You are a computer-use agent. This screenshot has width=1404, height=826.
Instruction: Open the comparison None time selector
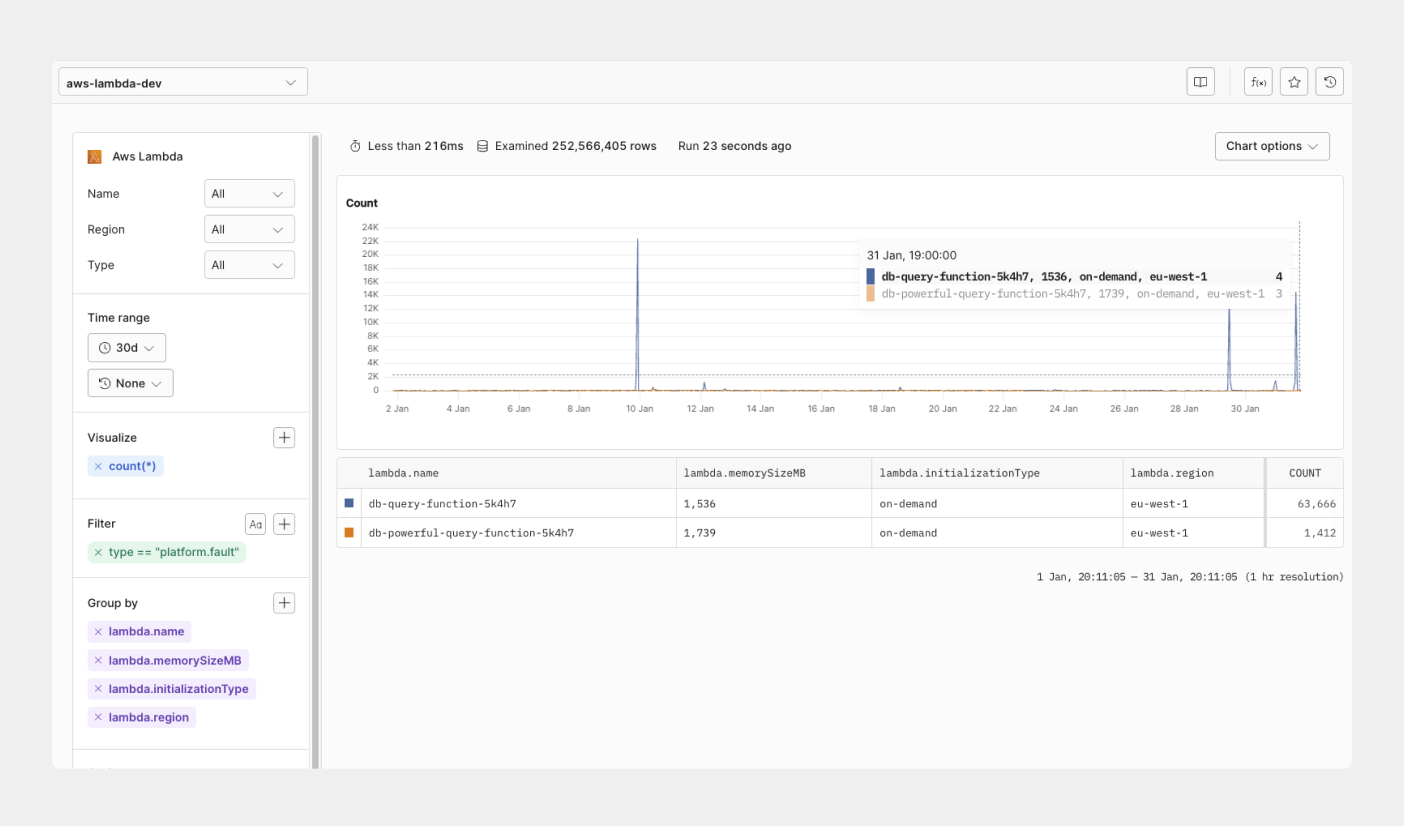click(130, 382)
